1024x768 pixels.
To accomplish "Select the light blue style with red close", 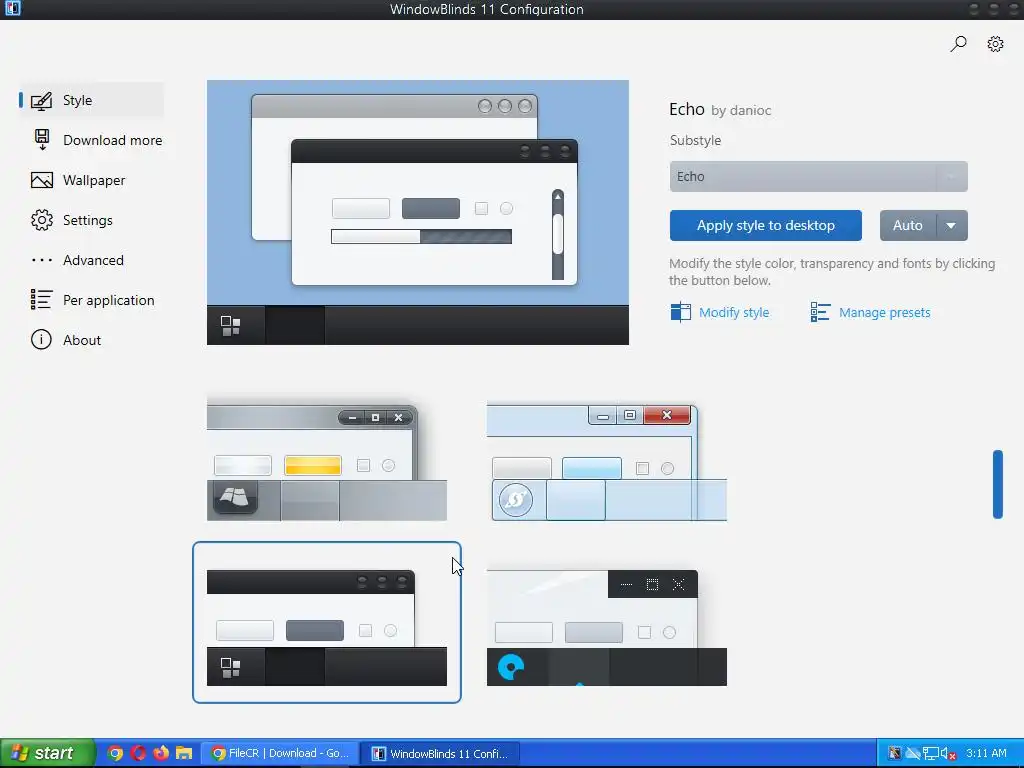I will pyautogui.click(x=607, y=460).
